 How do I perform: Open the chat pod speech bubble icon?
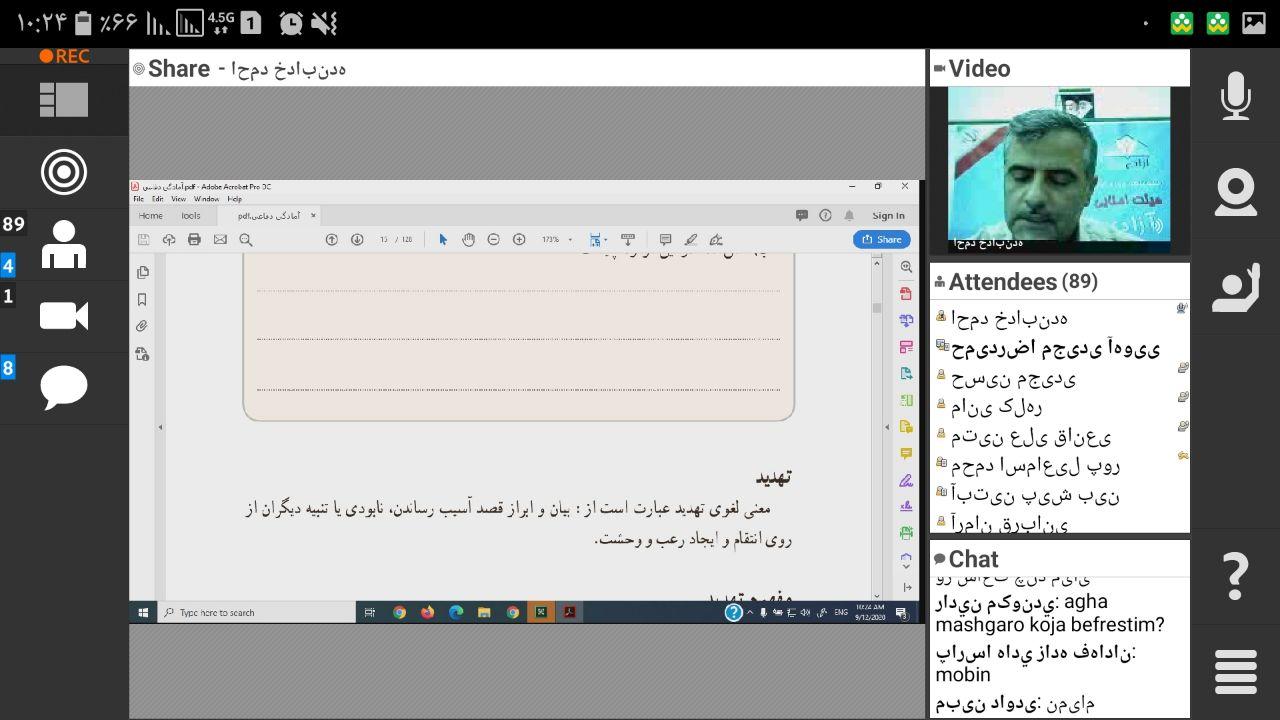click(64, 387)
